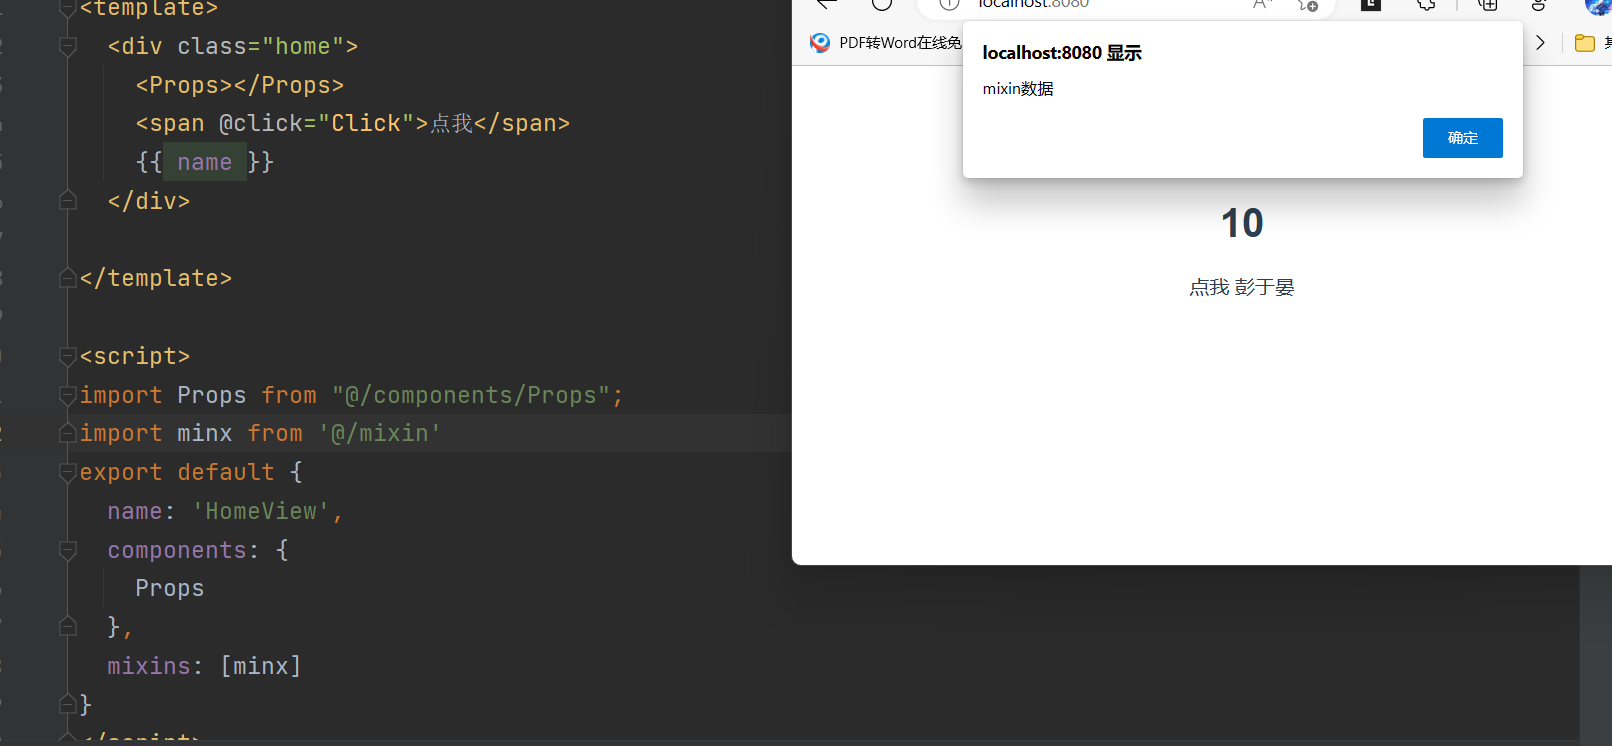
Task: Click the export default keyword
Action: pos(177,472)
